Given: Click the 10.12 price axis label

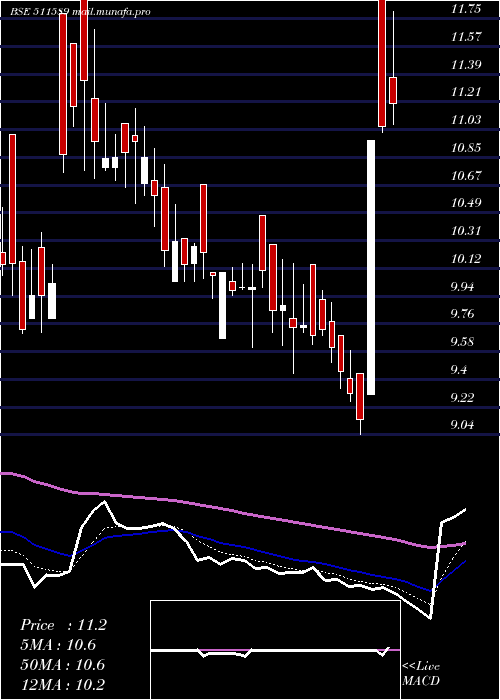Looking at the screenshot, I should pyautogui.click(x=466, y=258).
